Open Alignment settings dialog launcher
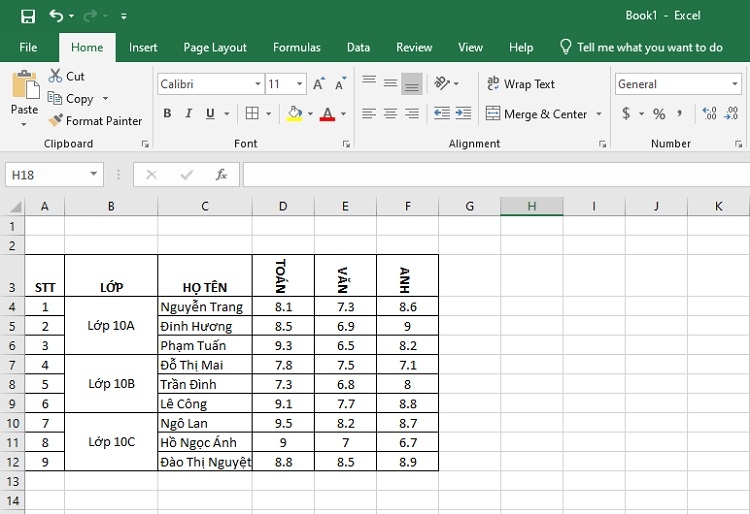750x514 pixels. (603, 144)
